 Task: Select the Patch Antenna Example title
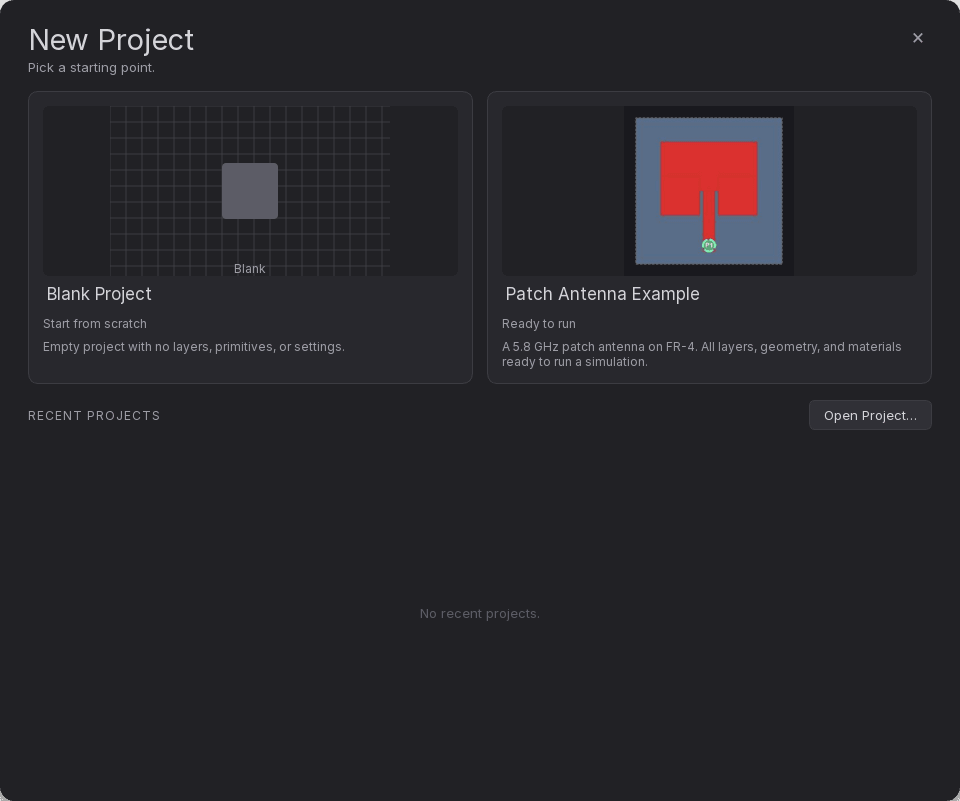coord(602,294)
